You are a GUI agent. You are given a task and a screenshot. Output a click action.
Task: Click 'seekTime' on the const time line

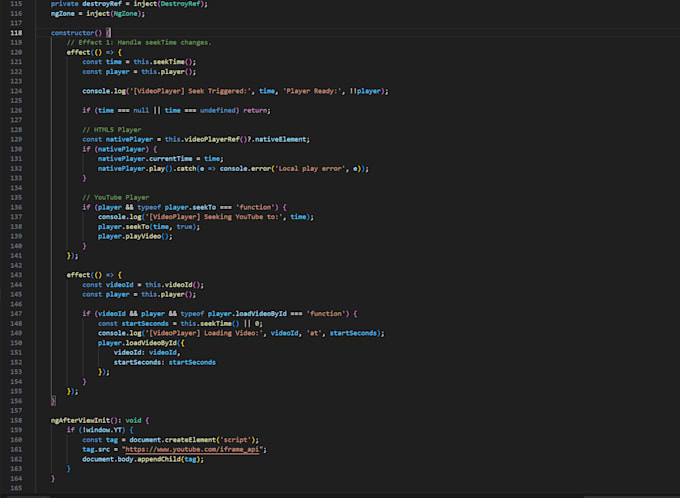pos(169,62)
